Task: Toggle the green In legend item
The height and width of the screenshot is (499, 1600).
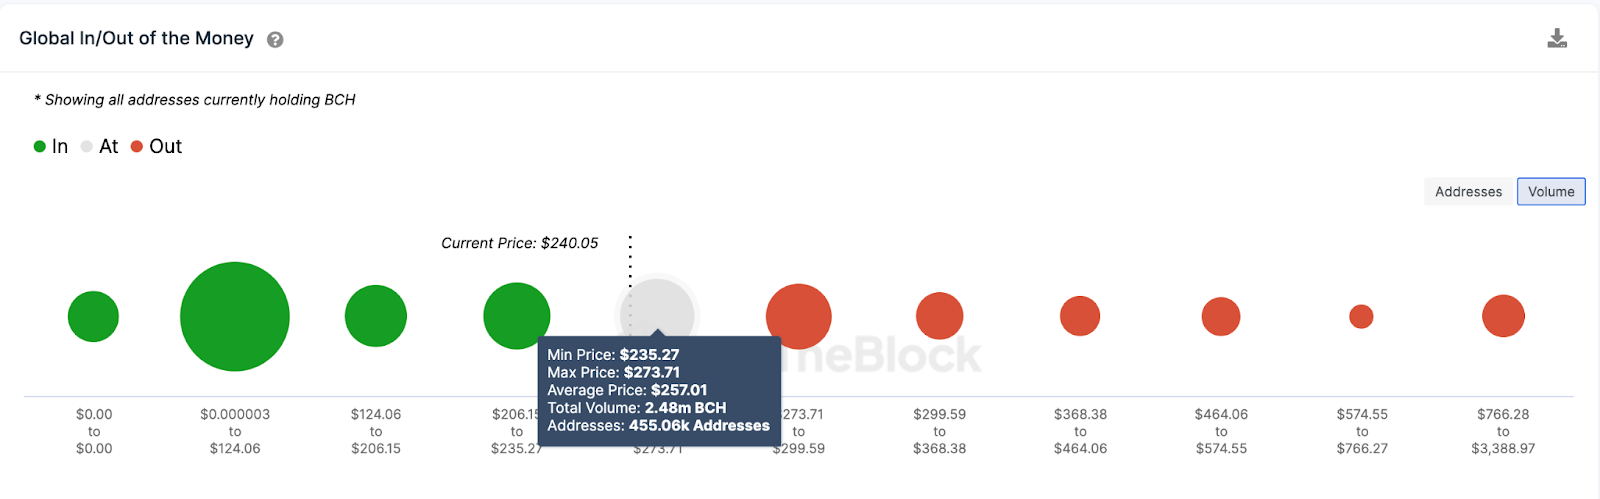Action: [x=51, y=147]
